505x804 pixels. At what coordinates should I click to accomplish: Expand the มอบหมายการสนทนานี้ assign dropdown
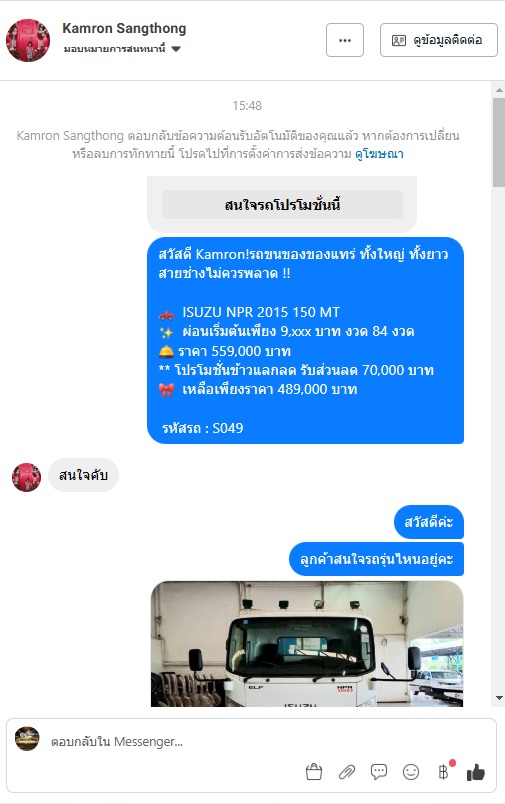point(123,49)
